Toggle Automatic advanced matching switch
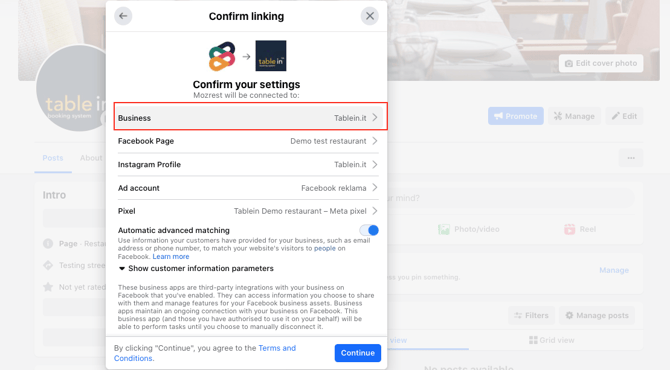The width and height of the screenshot is (670, 370). coord(369,230)
